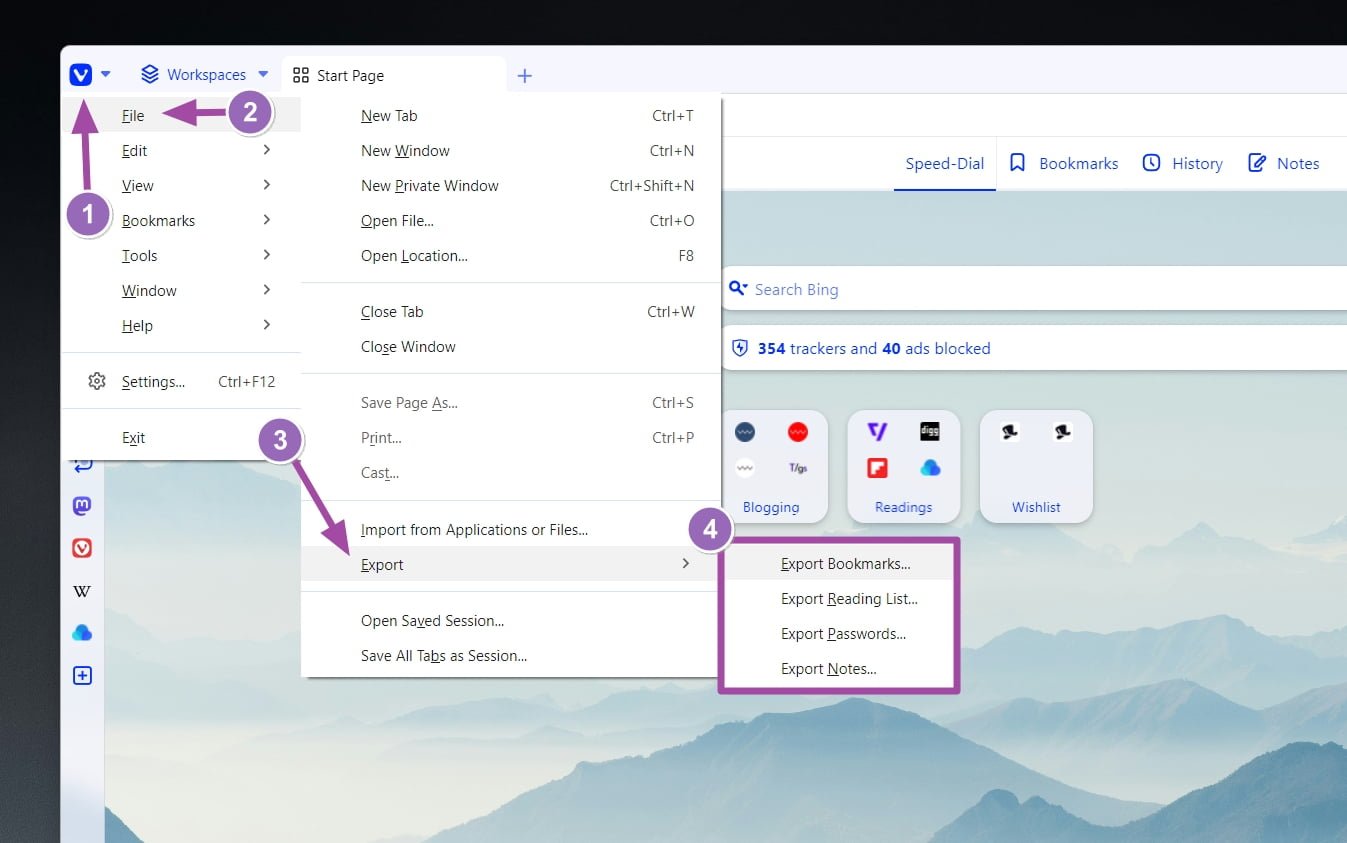1347x843 pixels.
Task: Open trackers and ads blocked info
Action: point(874,348)
